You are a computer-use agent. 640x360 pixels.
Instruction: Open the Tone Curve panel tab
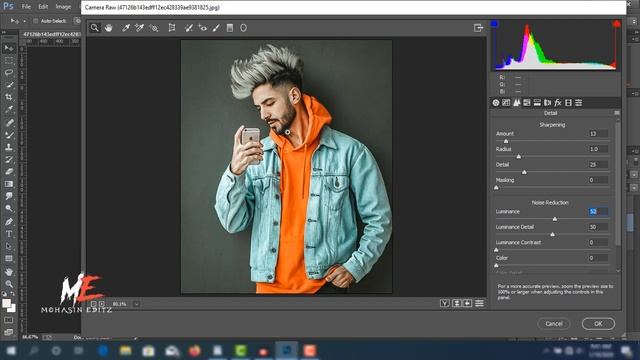pyautogui.click(x=506, y=102)
